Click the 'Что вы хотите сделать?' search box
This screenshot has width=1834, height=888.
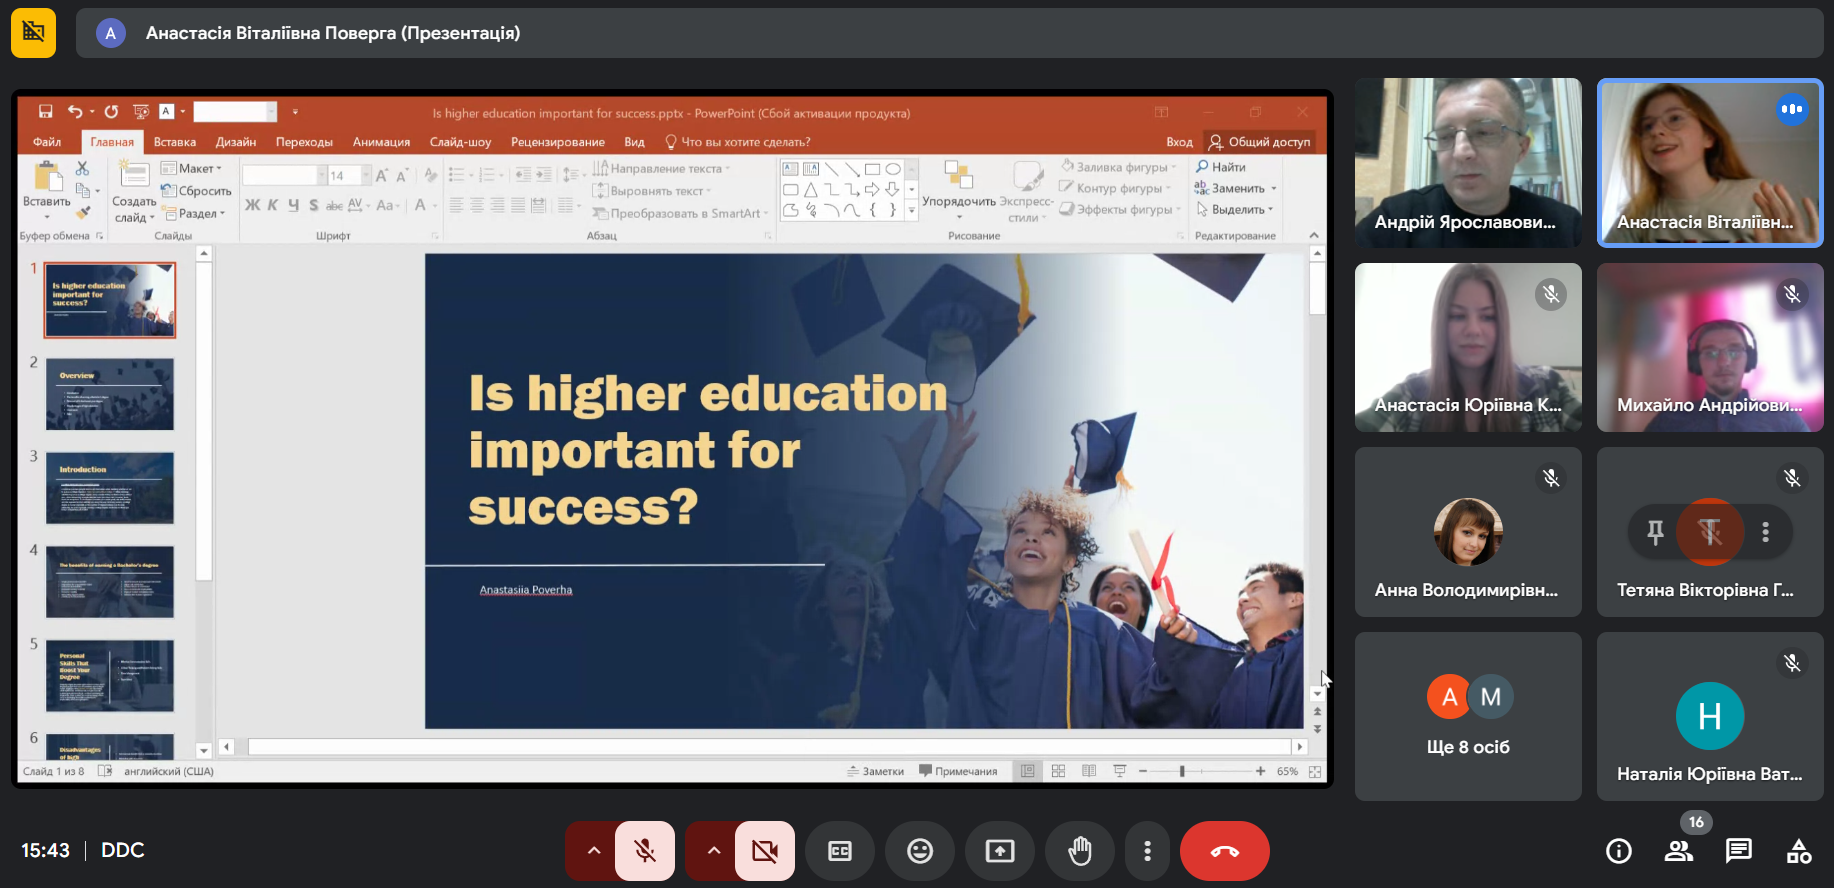pos(738,142)
